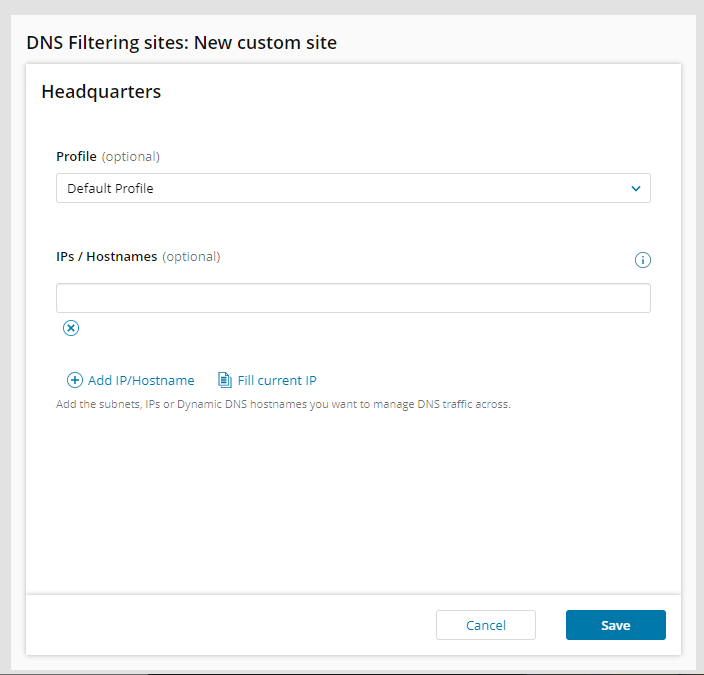Click the IPs / Hostnames field label

106,256
